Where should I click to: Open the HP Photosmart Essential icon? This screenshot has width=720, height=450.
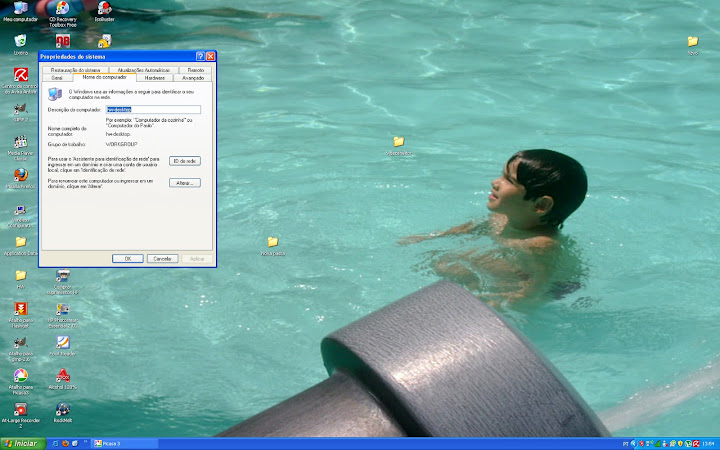point(62,315)
